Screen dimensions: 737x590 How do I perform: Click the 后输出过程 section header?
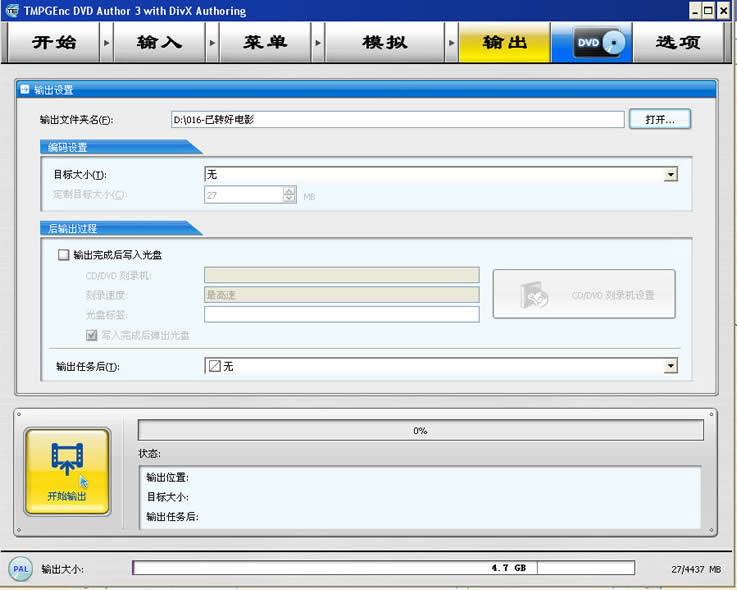pos(72,229)
